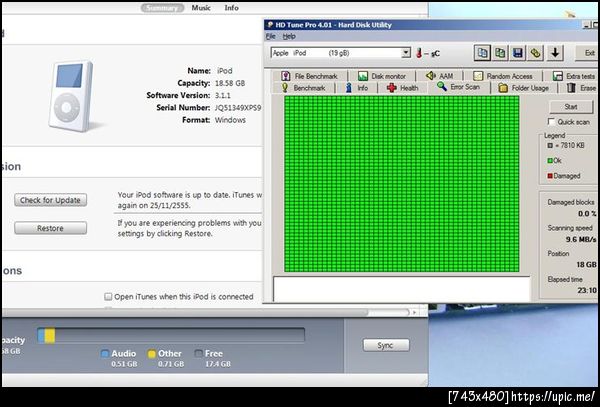Click the iPod capacity usage bar

point(171,335)
